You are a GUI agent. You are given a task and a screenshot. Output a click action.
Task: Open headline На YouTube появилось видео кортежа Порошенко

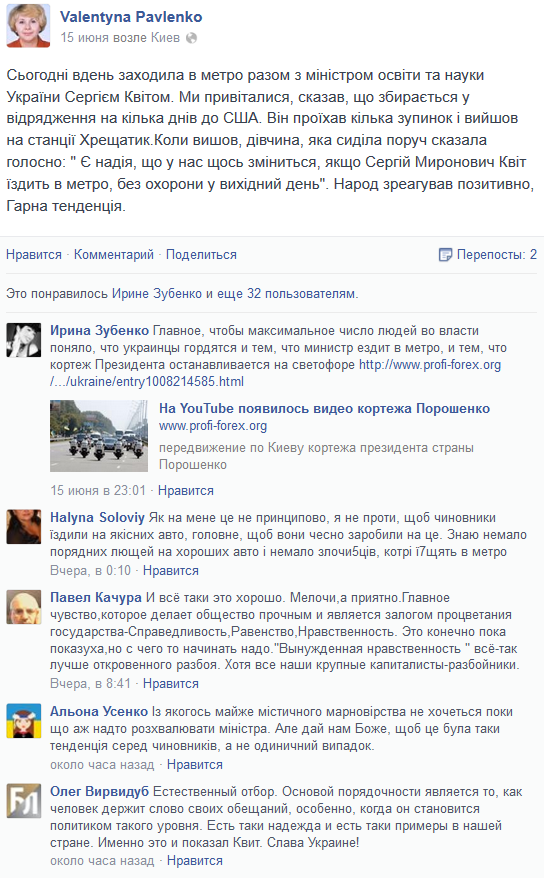(x=324, y=408)
